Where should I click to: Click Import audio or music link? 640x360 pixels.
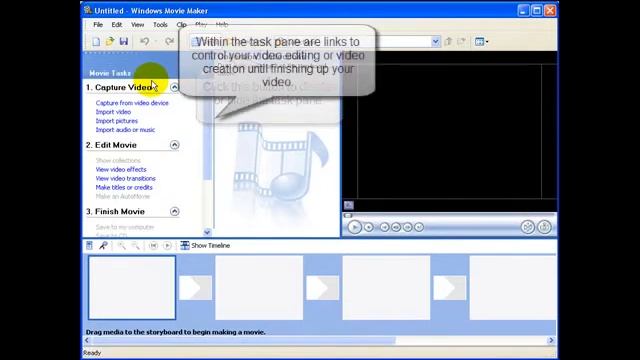click(x=125, y=130)
